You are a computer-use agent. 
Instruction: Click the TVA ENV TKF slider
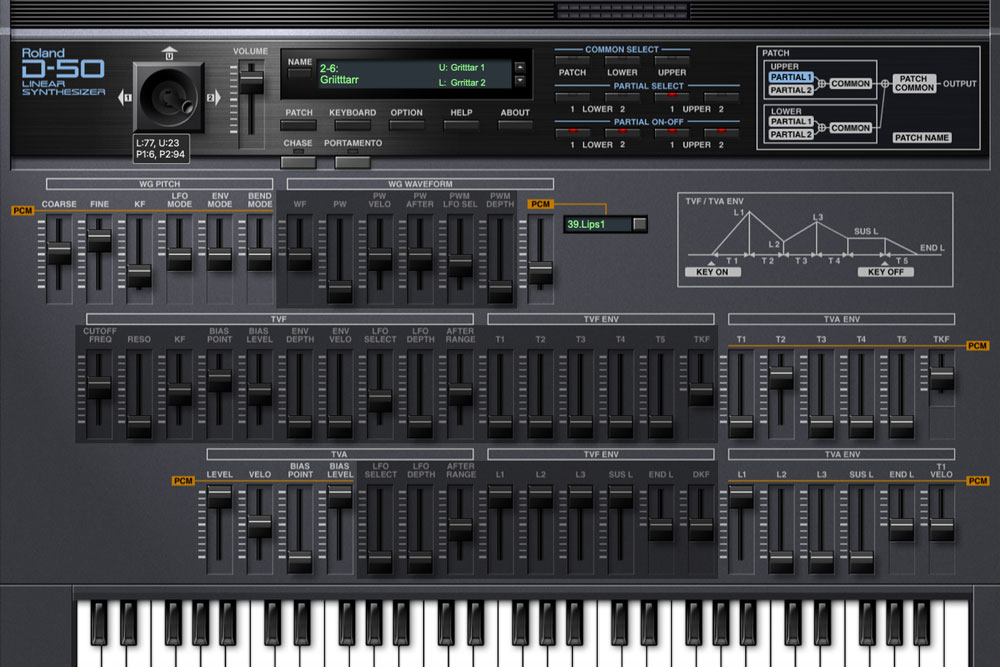(x=942, y=378)
